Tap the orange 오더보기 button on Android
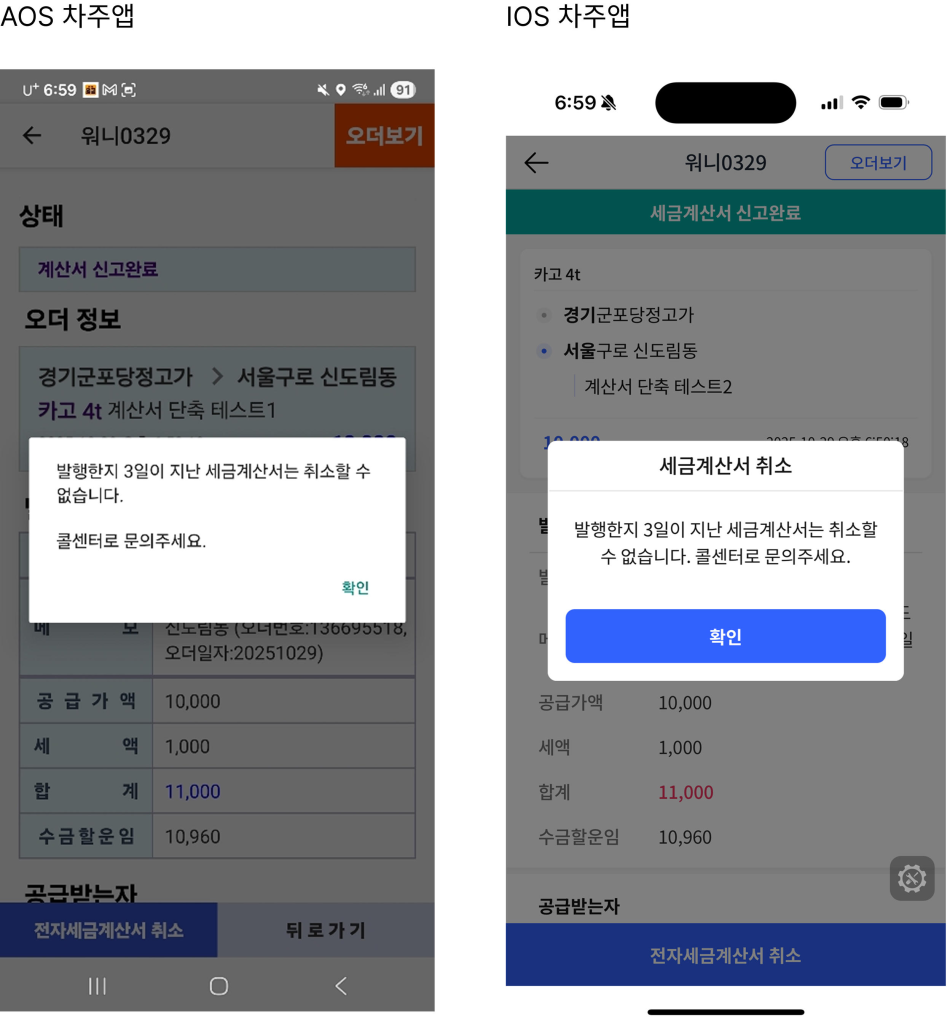The width and height of the screenshot is (950, 1024). (384, 135)
